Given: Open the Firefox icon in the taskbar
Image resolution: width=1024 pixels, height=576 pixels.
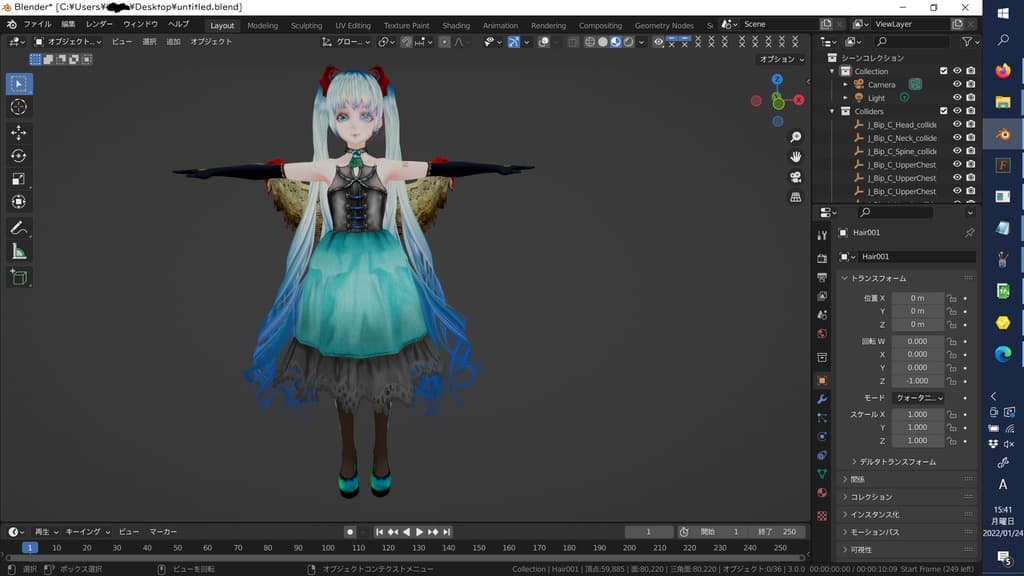Looking at the screenshot, I should click(x=1003, y=71).
